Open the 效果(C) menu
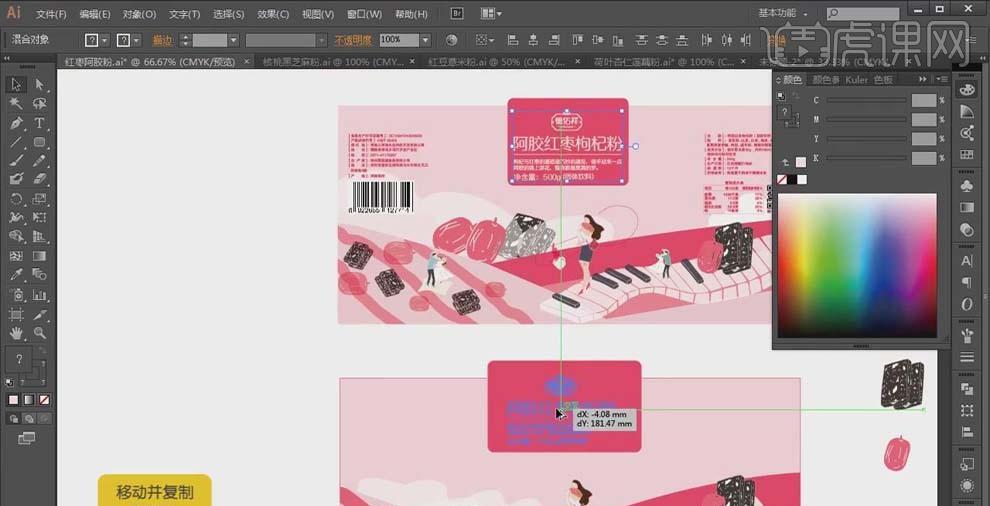 point(273,14)
